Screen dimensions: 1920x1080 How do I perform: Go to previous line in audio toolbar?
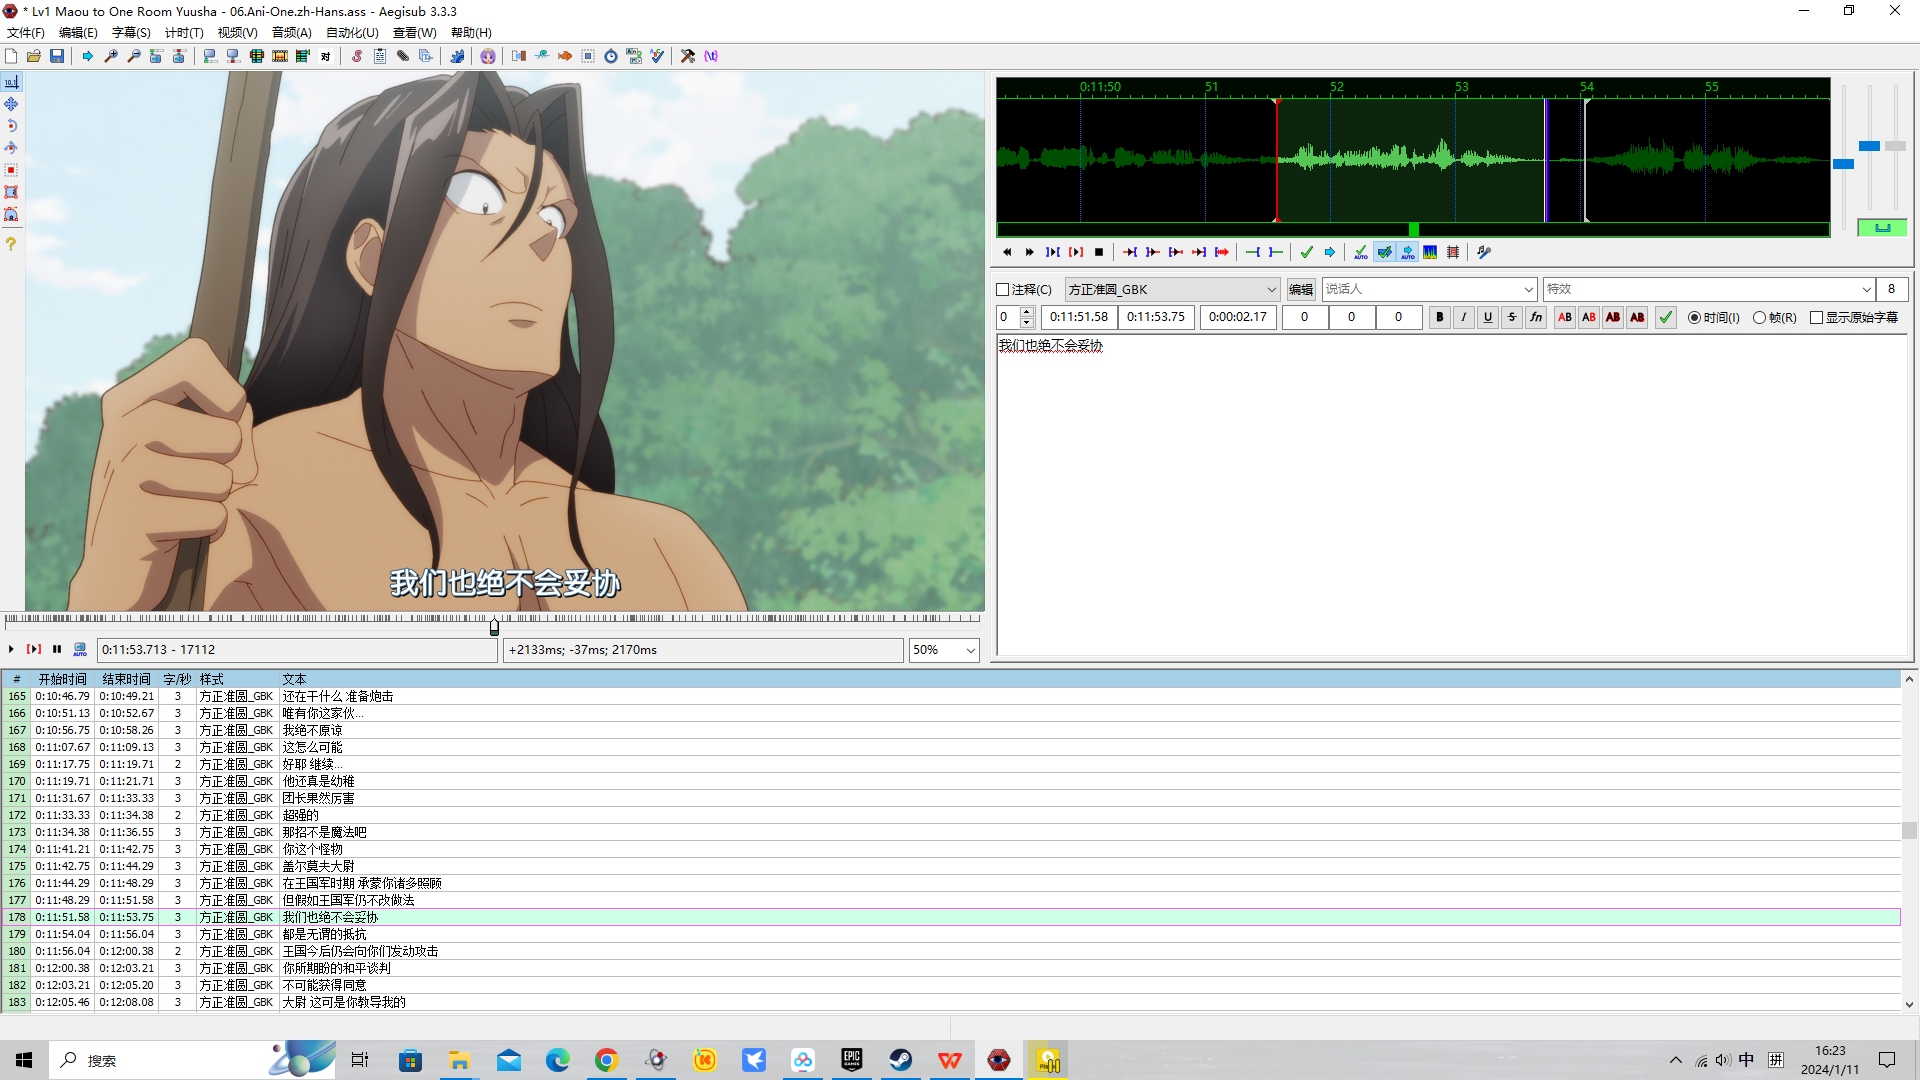click(x=1007, y=252)
